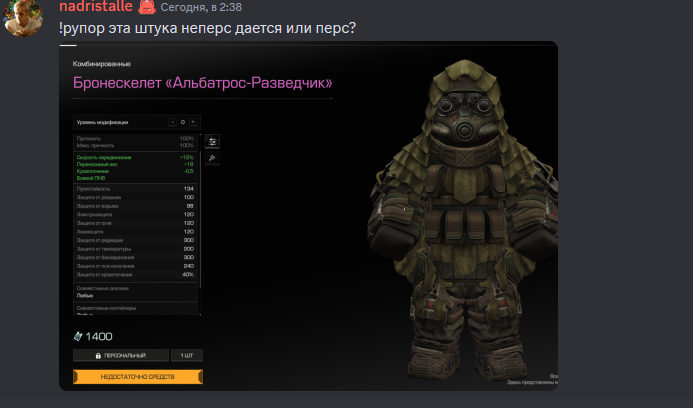
Task: Click the "Защита от кровотечения" 40% row
Action: tap(135, 275)
